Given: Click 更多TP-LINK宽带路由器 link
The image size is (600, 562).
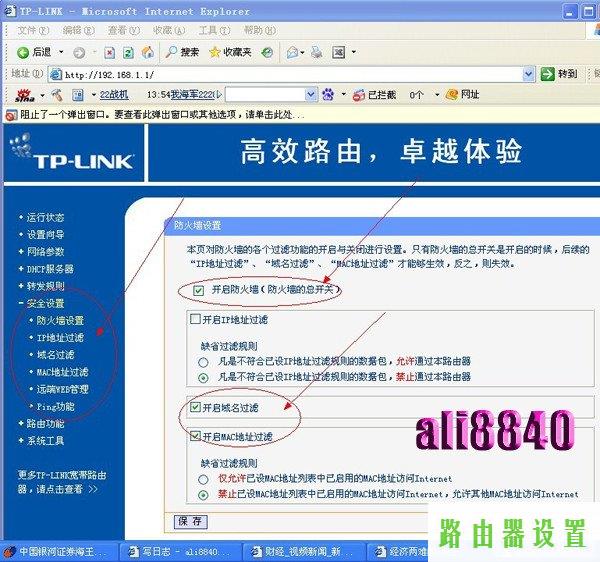Looking at the screenshot, I should click(x=61, y=482).
